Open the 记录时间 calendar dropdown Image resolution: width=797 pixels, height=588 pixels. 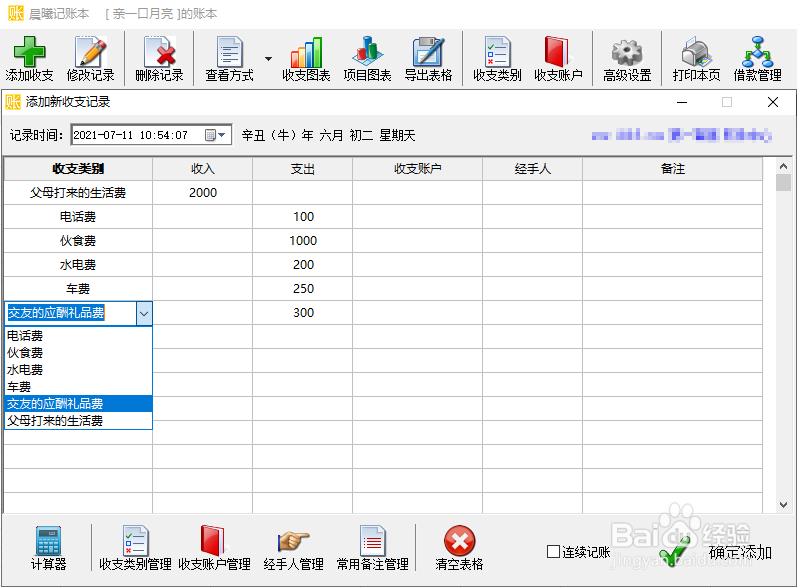pyautogui.click(x=216, y=135)
